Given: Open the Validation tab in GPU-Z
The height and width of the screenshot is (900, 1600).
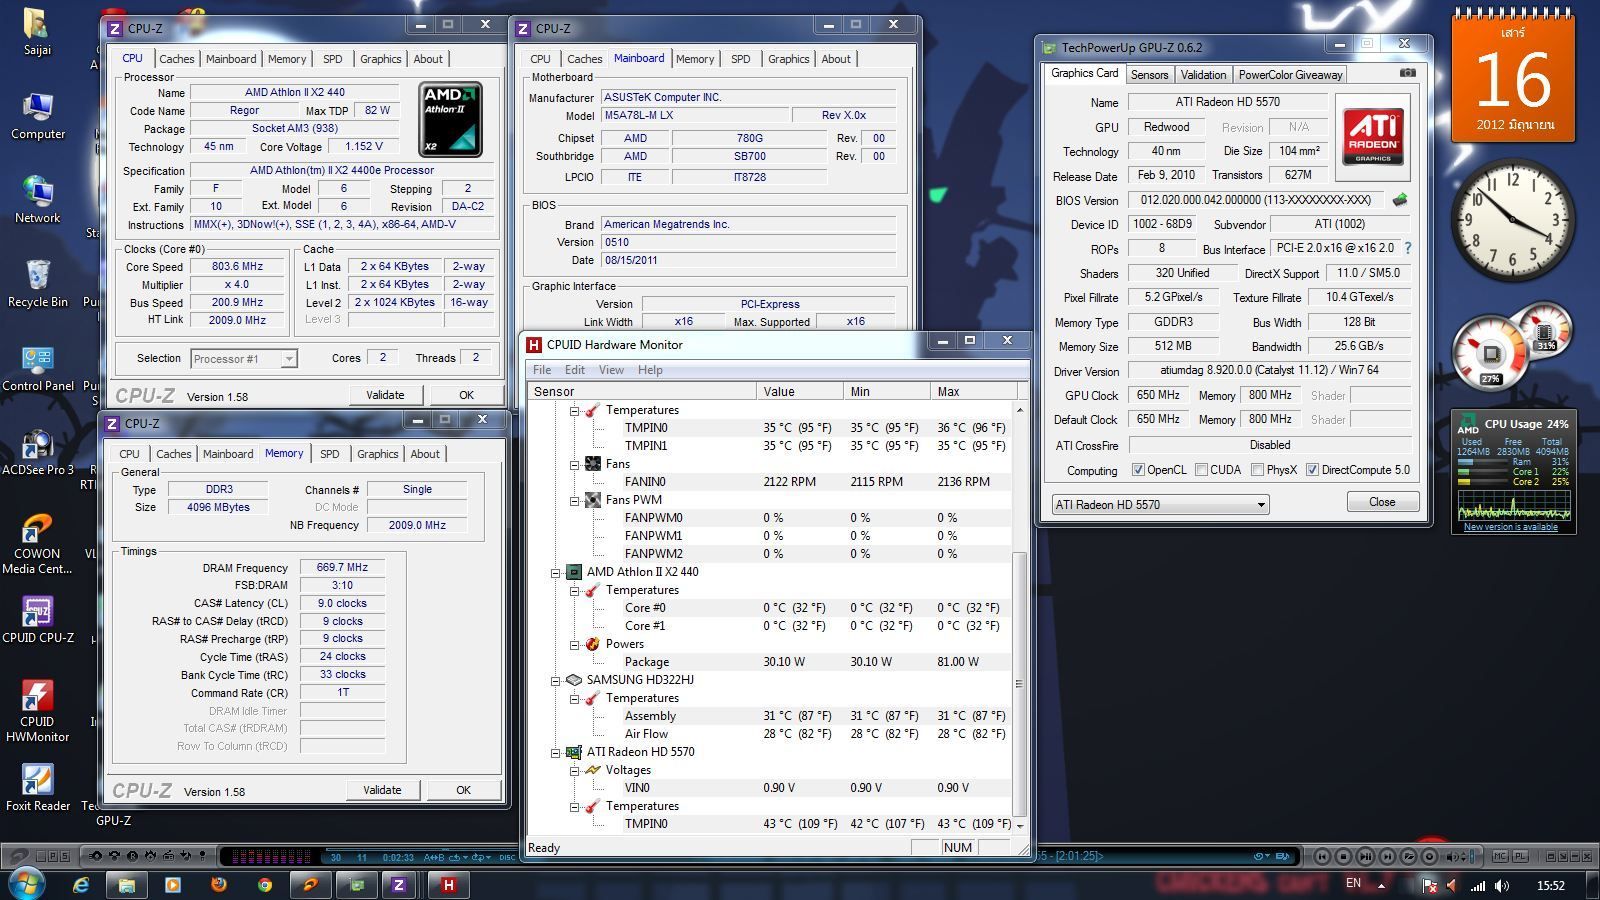Looking at the screenshot, I should tap(1203, 75).
